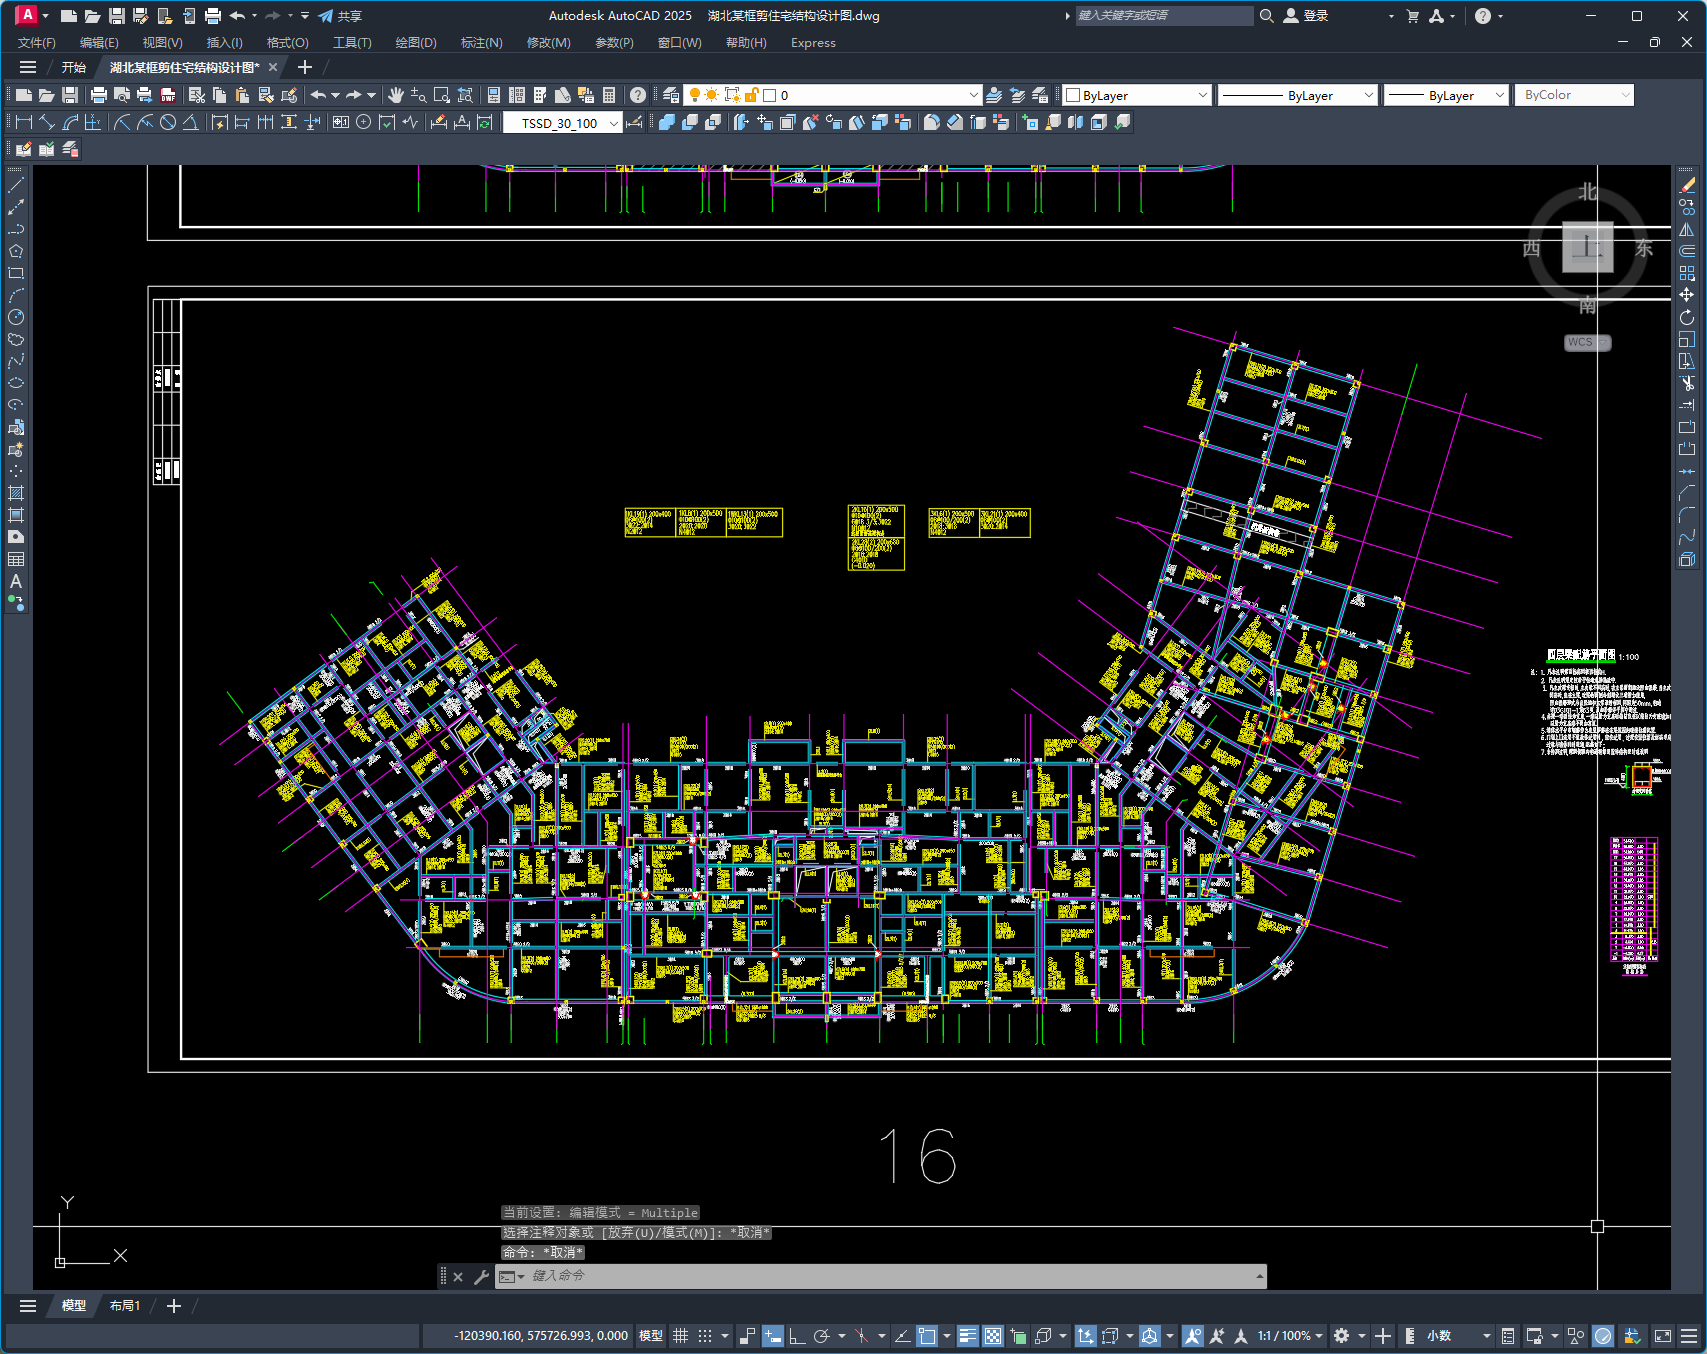
Task: Click the ByLayer color swatch box
Action: pyautogui.click(x=1073, y=95)
